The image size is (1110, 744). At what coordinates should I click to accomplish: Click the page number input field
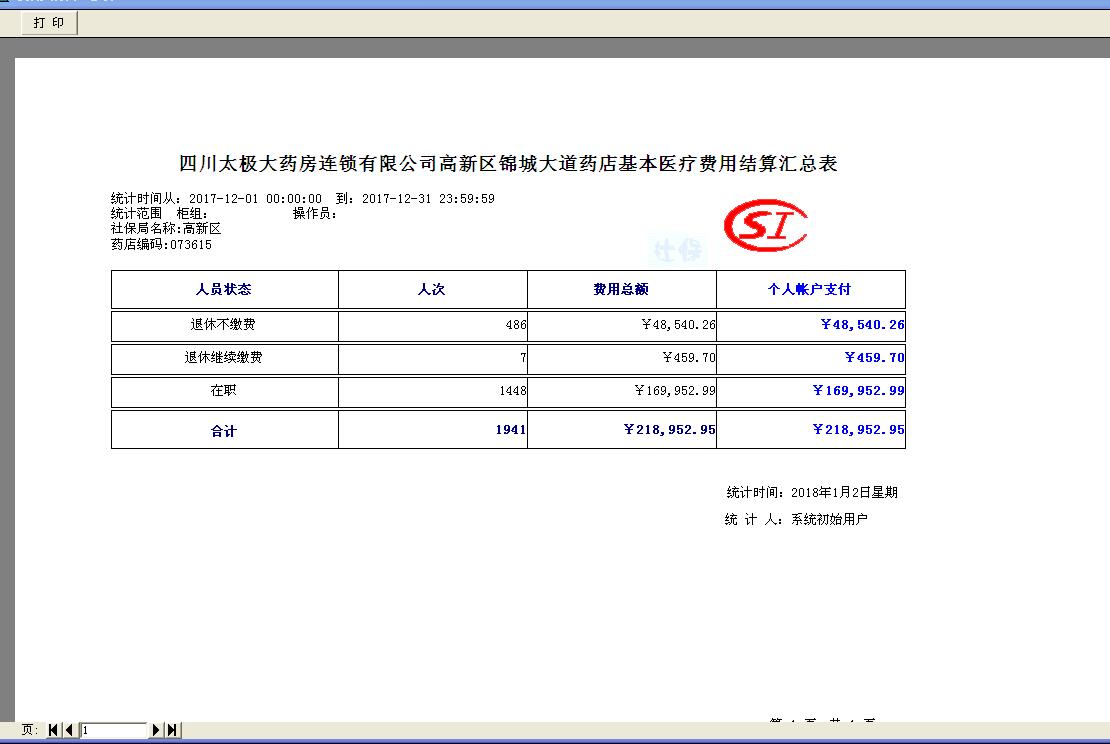[113, 730]
